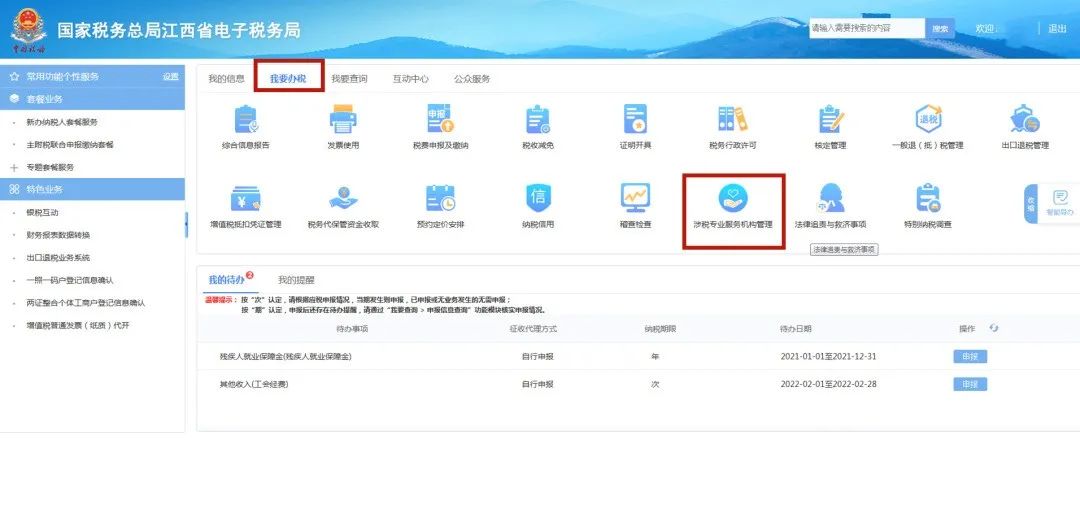The height and width of the screenshot is (508, 1080).
Task: Open 出口退税业务系统 in sidebar
Action: click(x=58, y=257)
